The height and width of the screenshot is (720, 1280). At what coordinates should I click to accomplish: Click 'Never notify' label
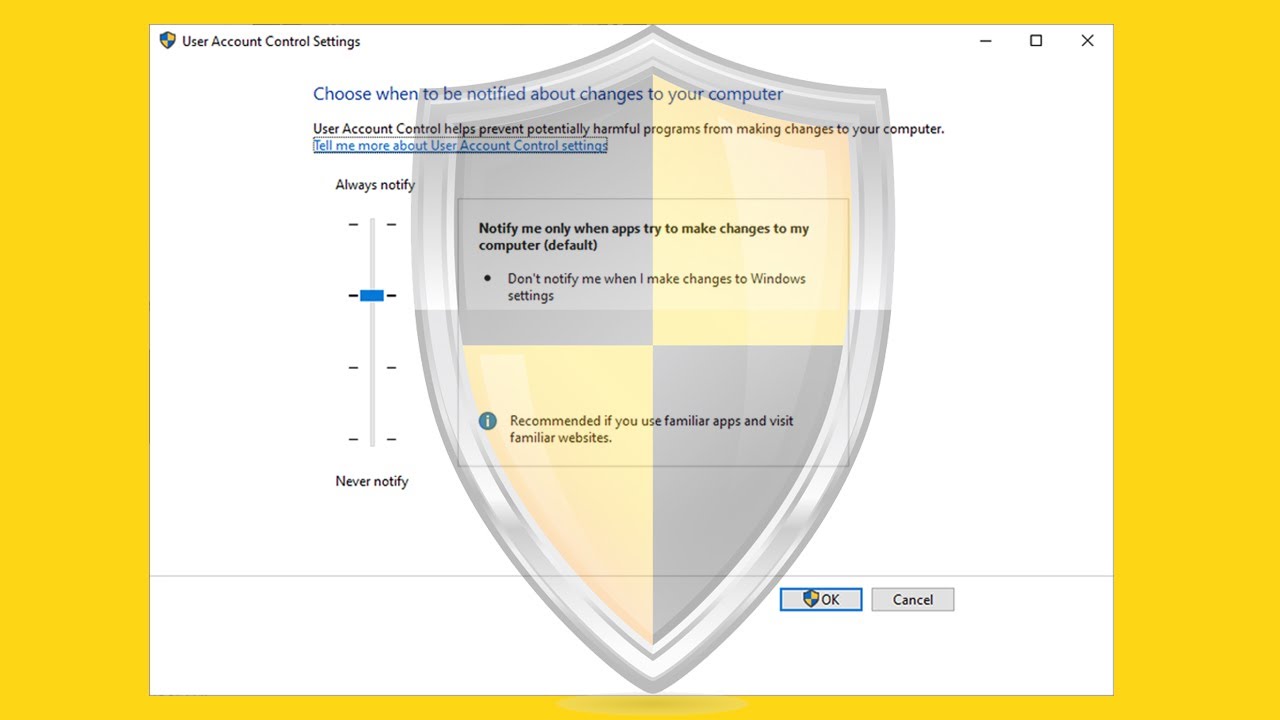point(372,481)
